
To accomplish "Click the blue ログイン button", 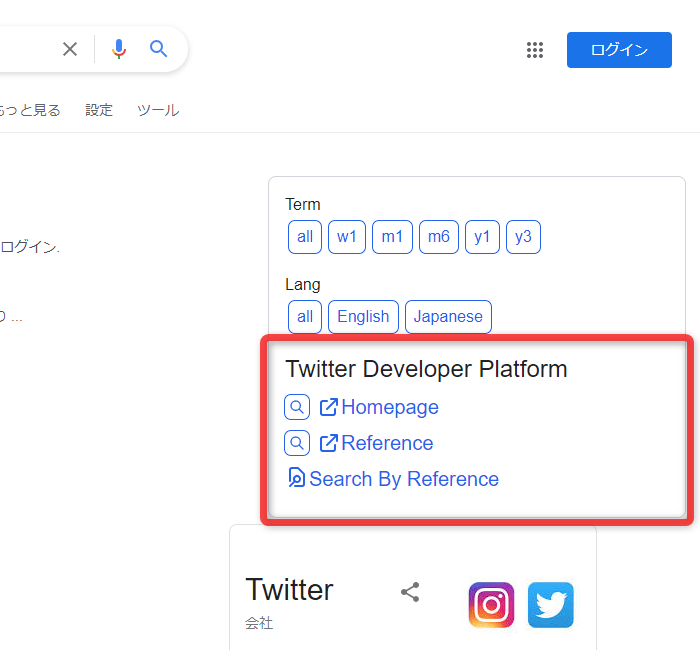I will pos(619,50).
